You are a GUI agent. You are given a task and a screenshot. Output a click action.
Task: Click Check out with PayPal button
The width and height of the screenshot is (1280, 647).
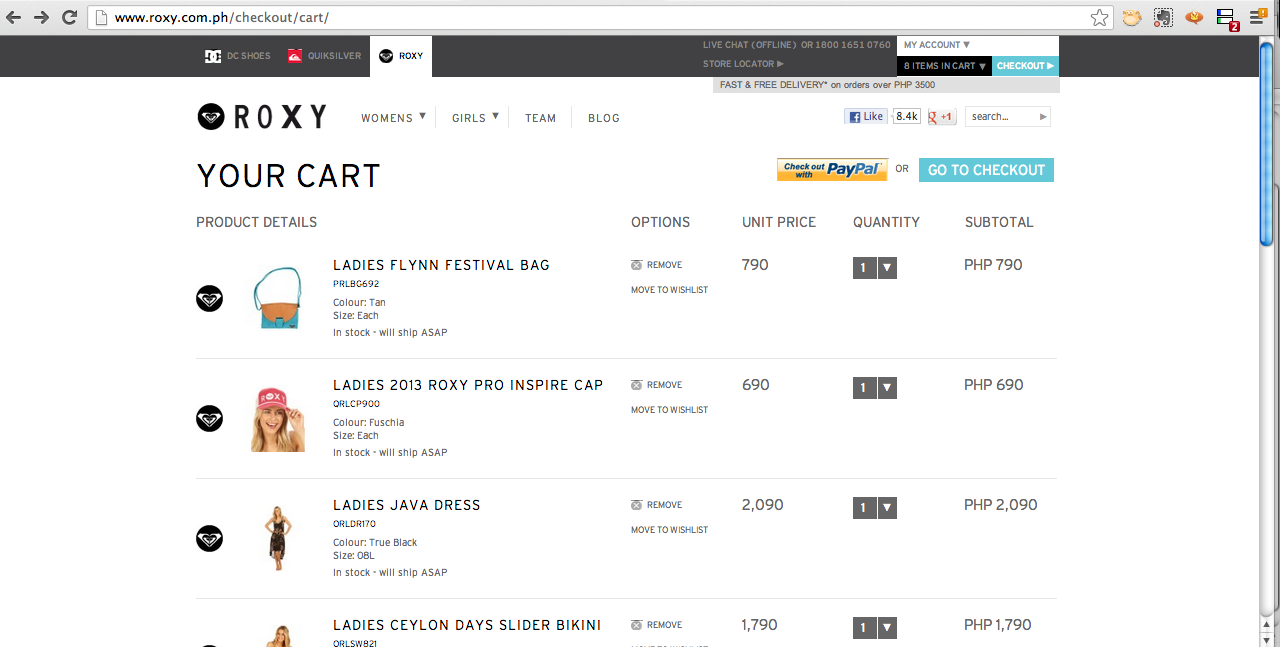(x=832, y=170)
